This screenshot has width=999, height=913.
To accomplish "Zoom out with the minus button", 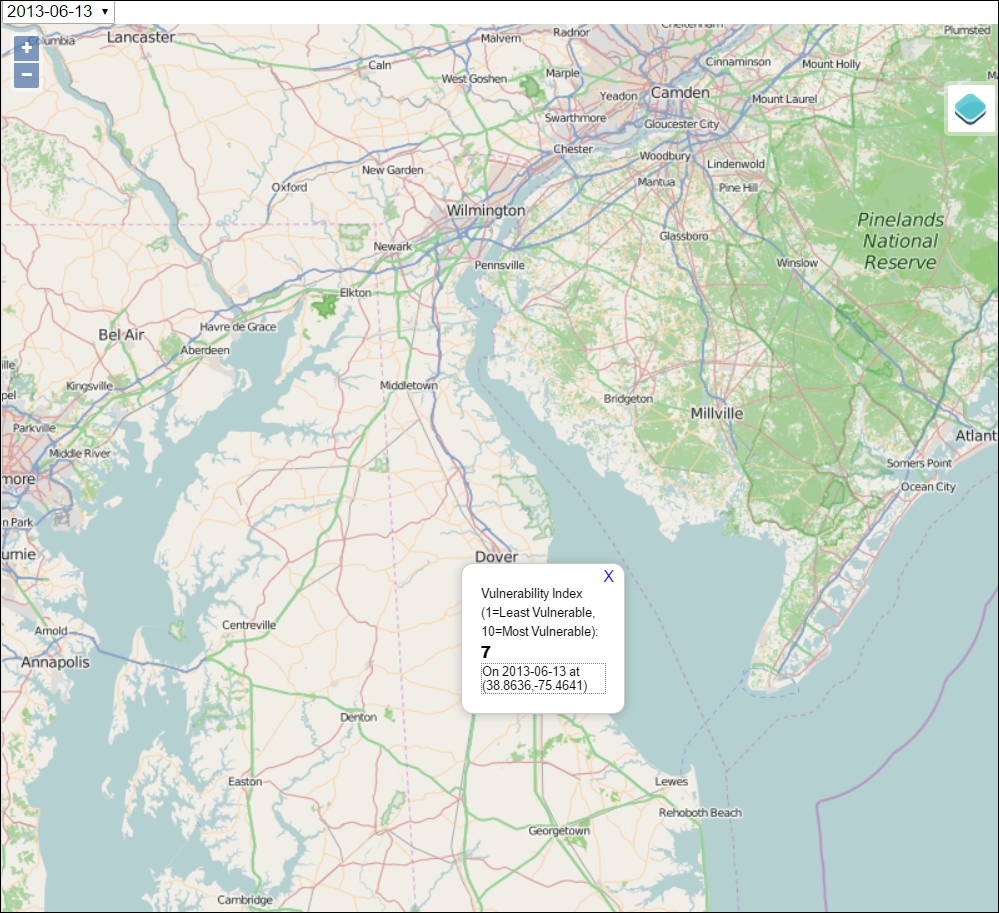I will point(27,75).
